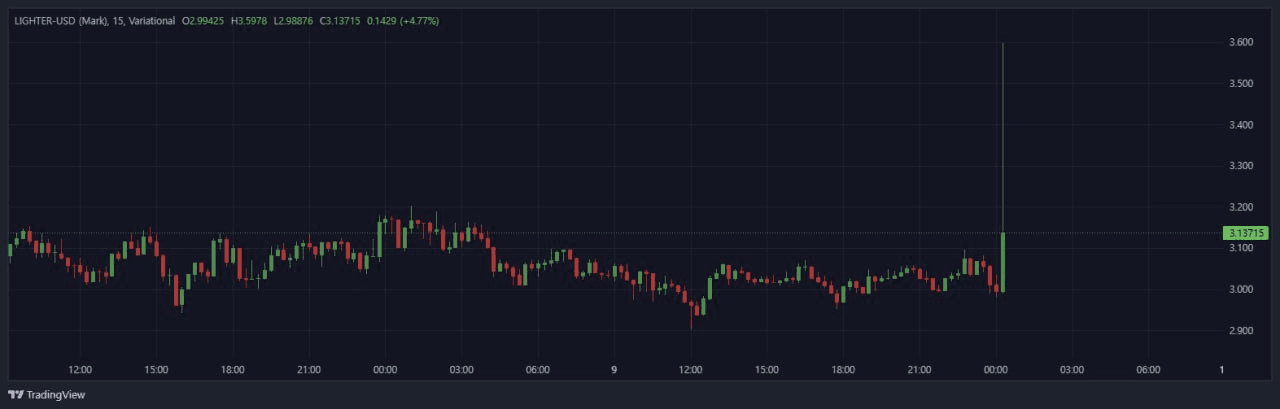
Task: Click the 3.100 price axis label
Action: (1240, 248)
